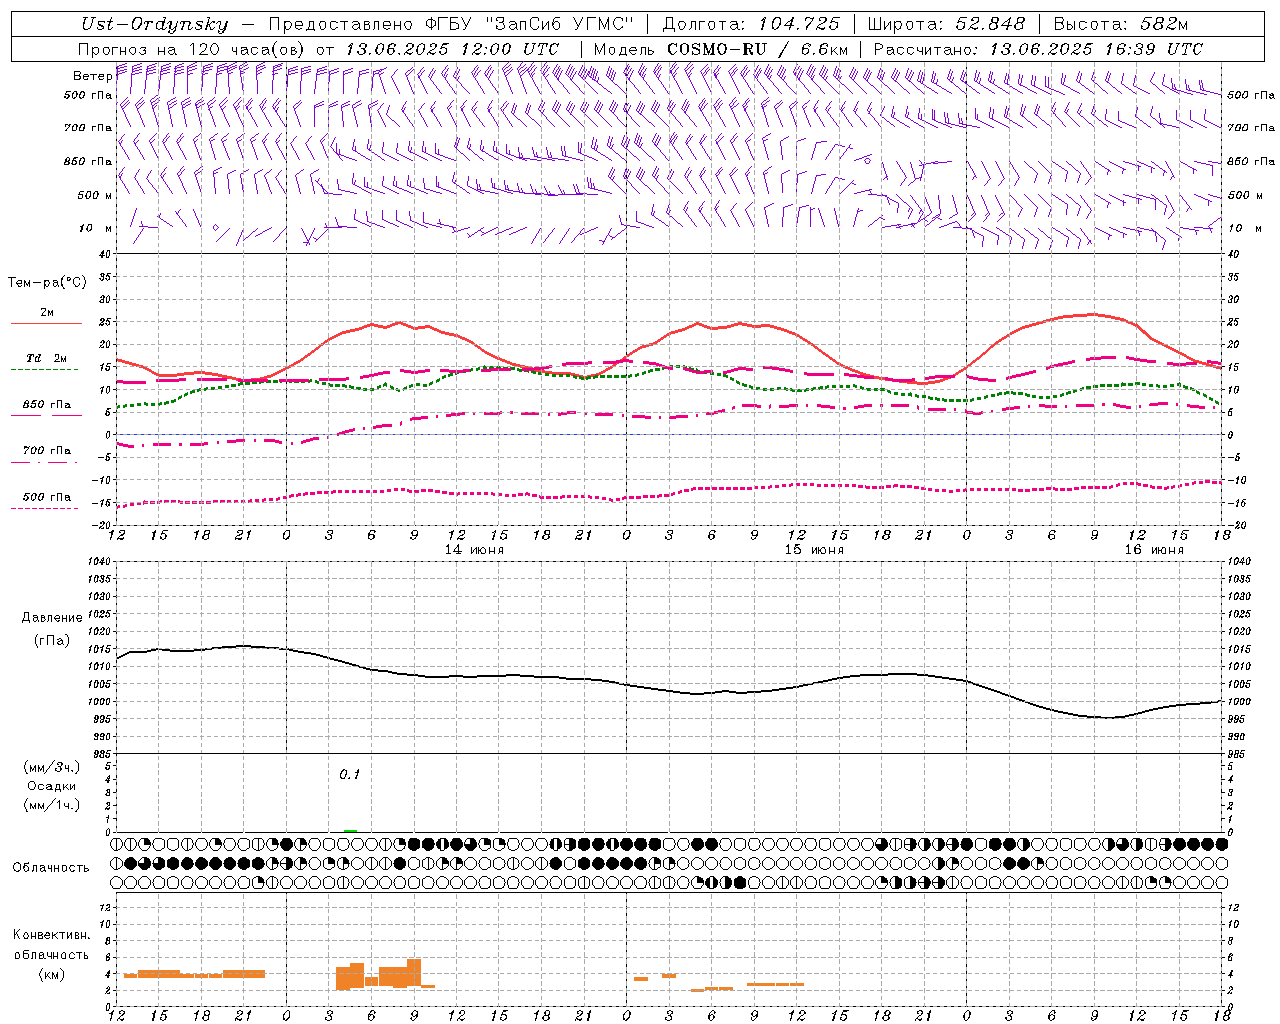This screenshot has height=1024, width=1280.
Task: Click 'Рассчитано: 13.06.2025 16:39 UTC' text
Action: (x=1038, y=49)
